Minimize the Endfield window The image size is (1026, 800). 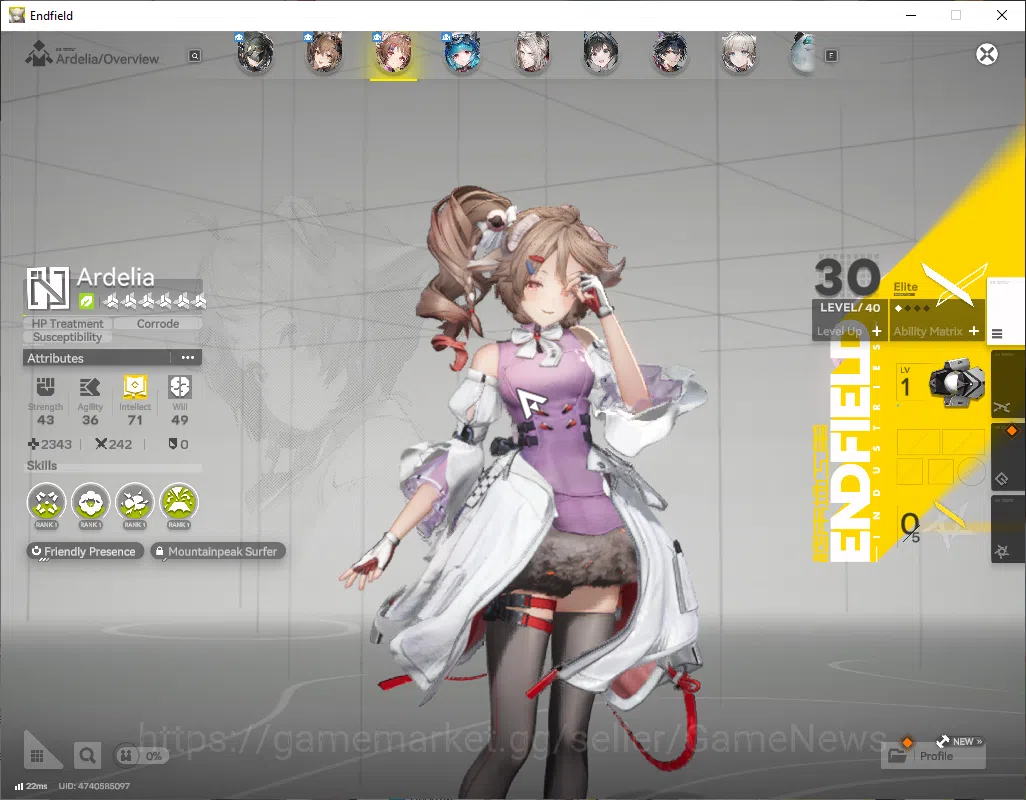point(910,15)
